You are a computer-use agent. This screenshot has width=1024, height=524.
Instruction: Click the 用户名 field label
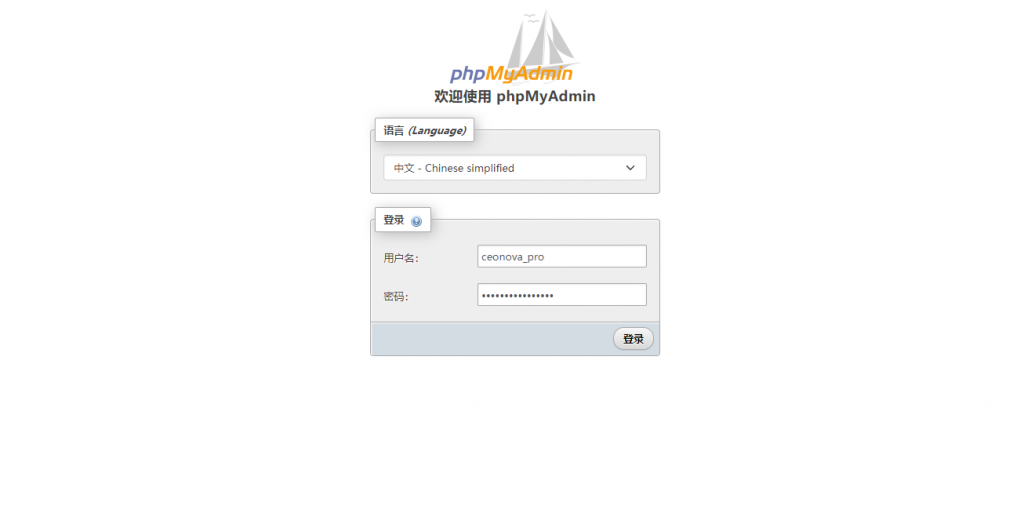401,258
